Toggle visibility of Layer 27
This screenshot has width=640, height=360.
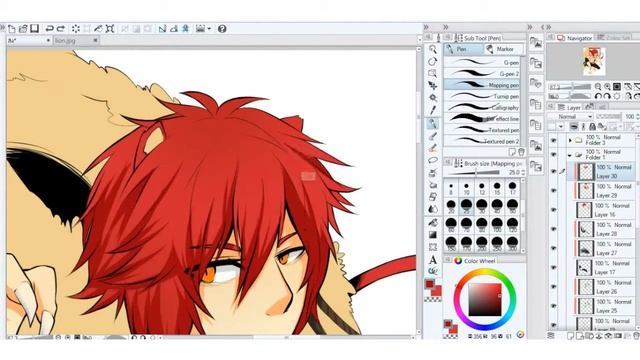554,248
